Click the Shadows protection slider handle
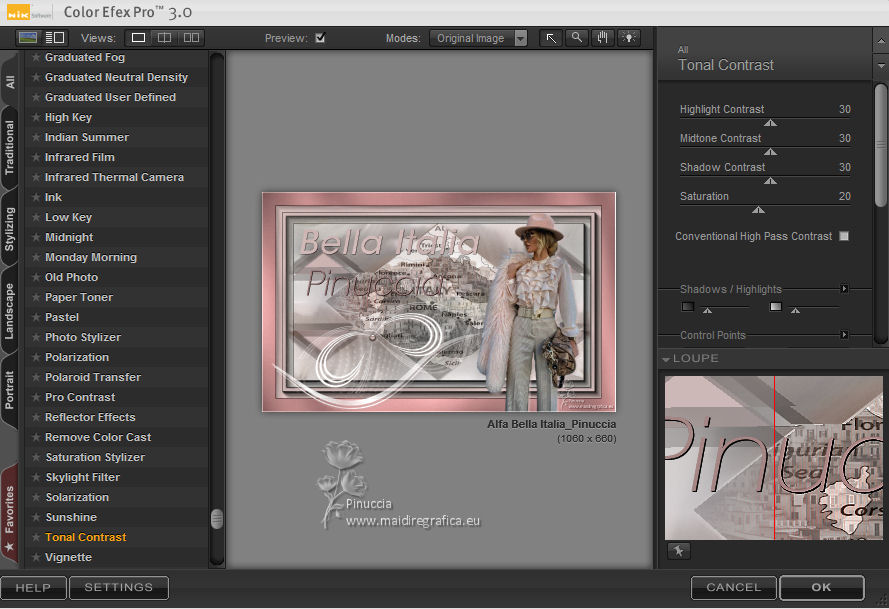 [707, 310]
